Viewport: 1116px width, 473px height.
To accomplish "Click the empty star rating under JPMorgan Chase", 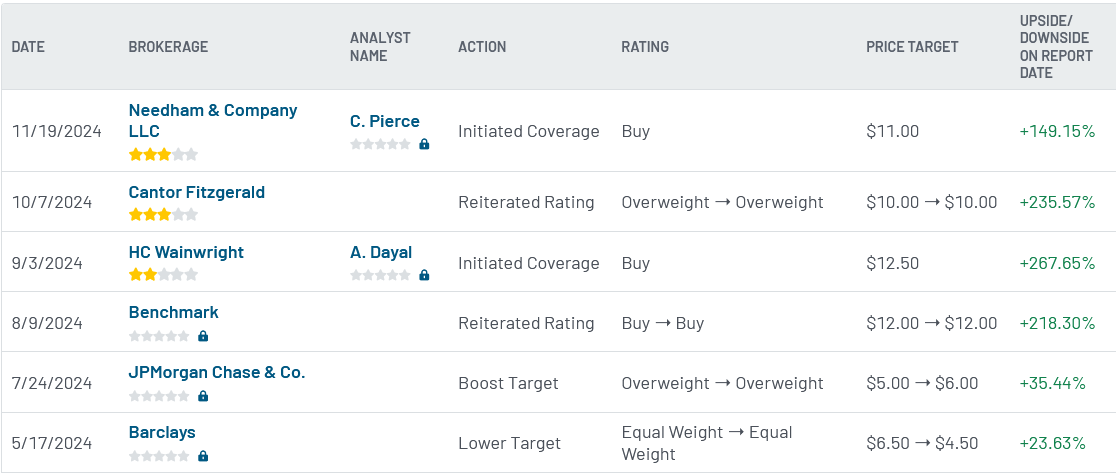I will click(159, 395).
